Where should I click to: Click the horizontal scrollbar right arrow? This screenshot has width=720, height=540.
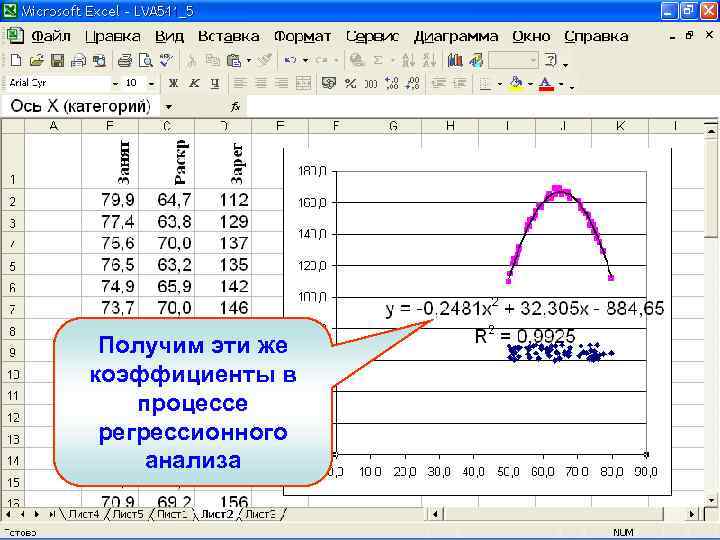(692, 514)
